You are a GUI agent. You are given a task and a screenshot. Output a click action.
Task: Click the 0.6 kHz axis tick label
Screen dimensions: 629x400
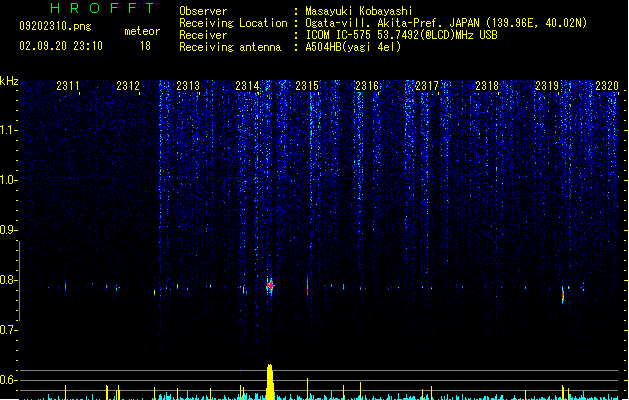point(7,380)
